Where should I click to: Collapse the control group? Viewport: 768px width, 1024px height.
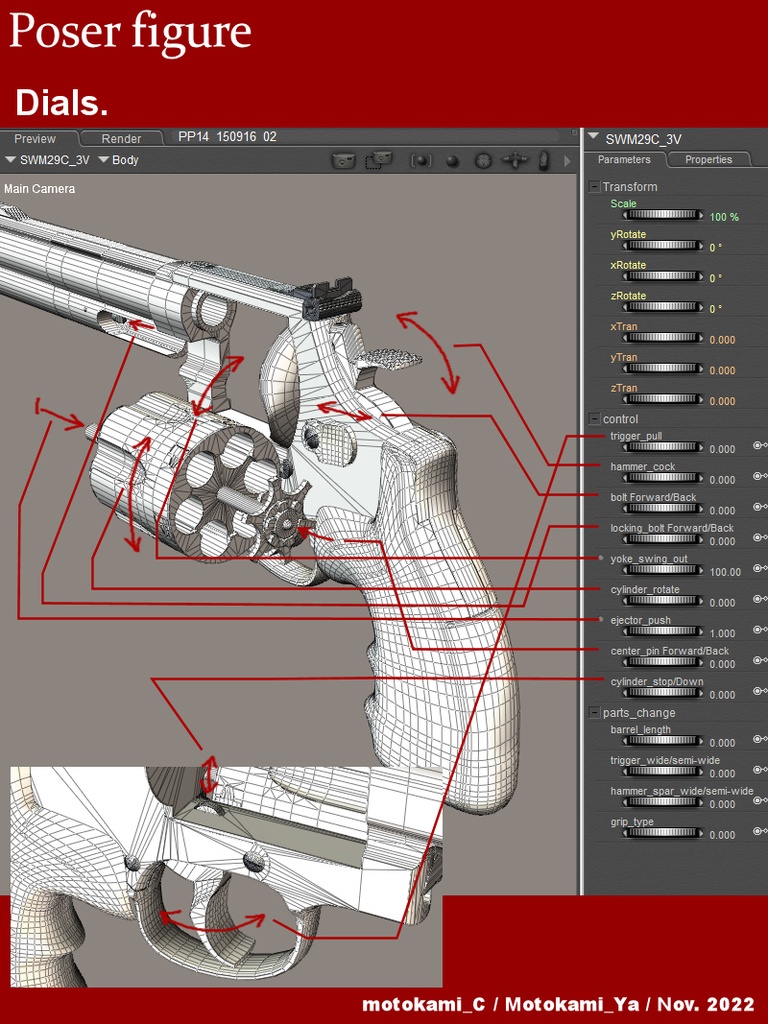click(x=594, y=419)
